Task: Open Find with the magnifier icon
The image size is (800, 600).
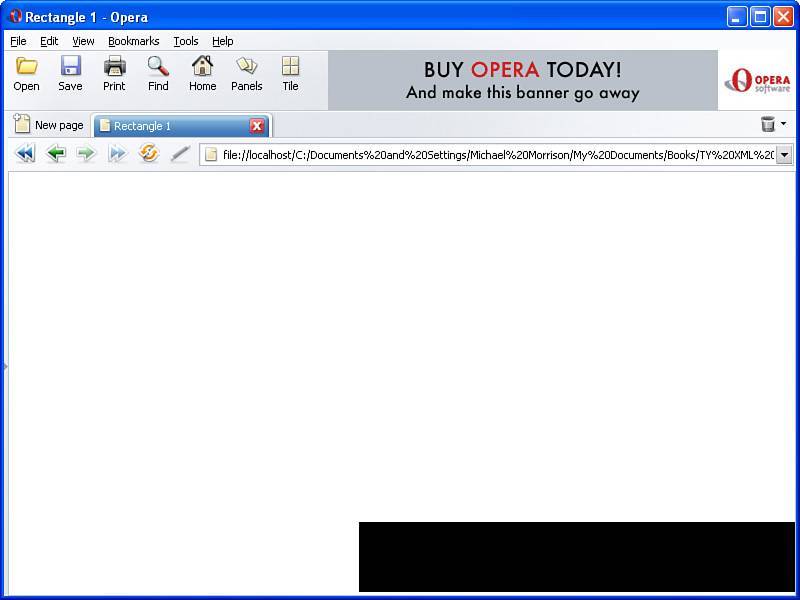Action: [158, 66]
